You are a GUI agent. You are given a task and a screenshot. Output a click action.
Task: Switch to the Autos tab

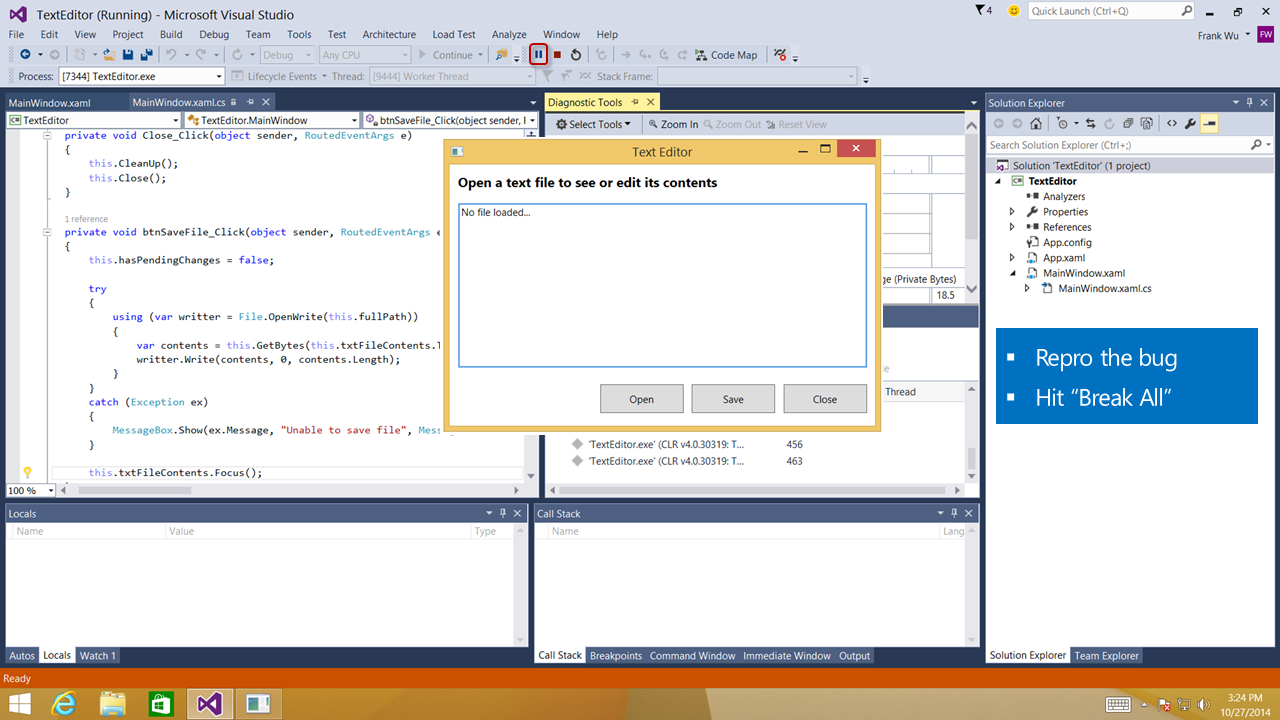22,655
